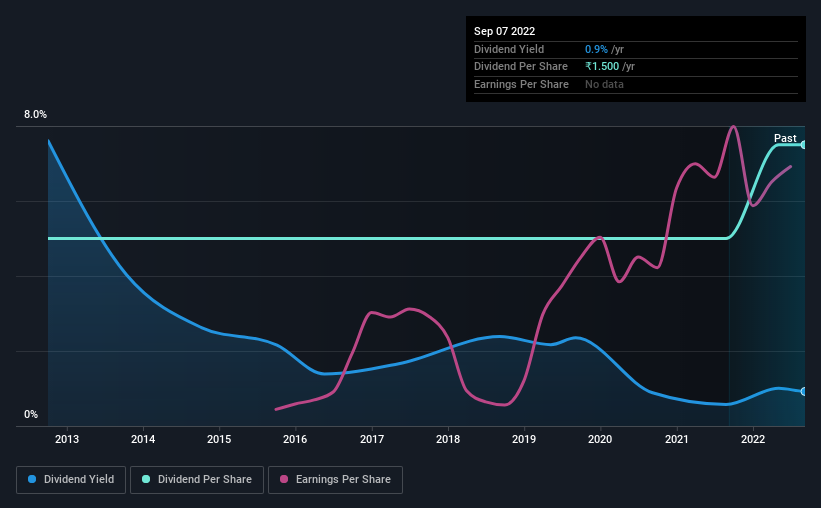Select the 2019 label on the x-axis

click(x=524, y=439)
